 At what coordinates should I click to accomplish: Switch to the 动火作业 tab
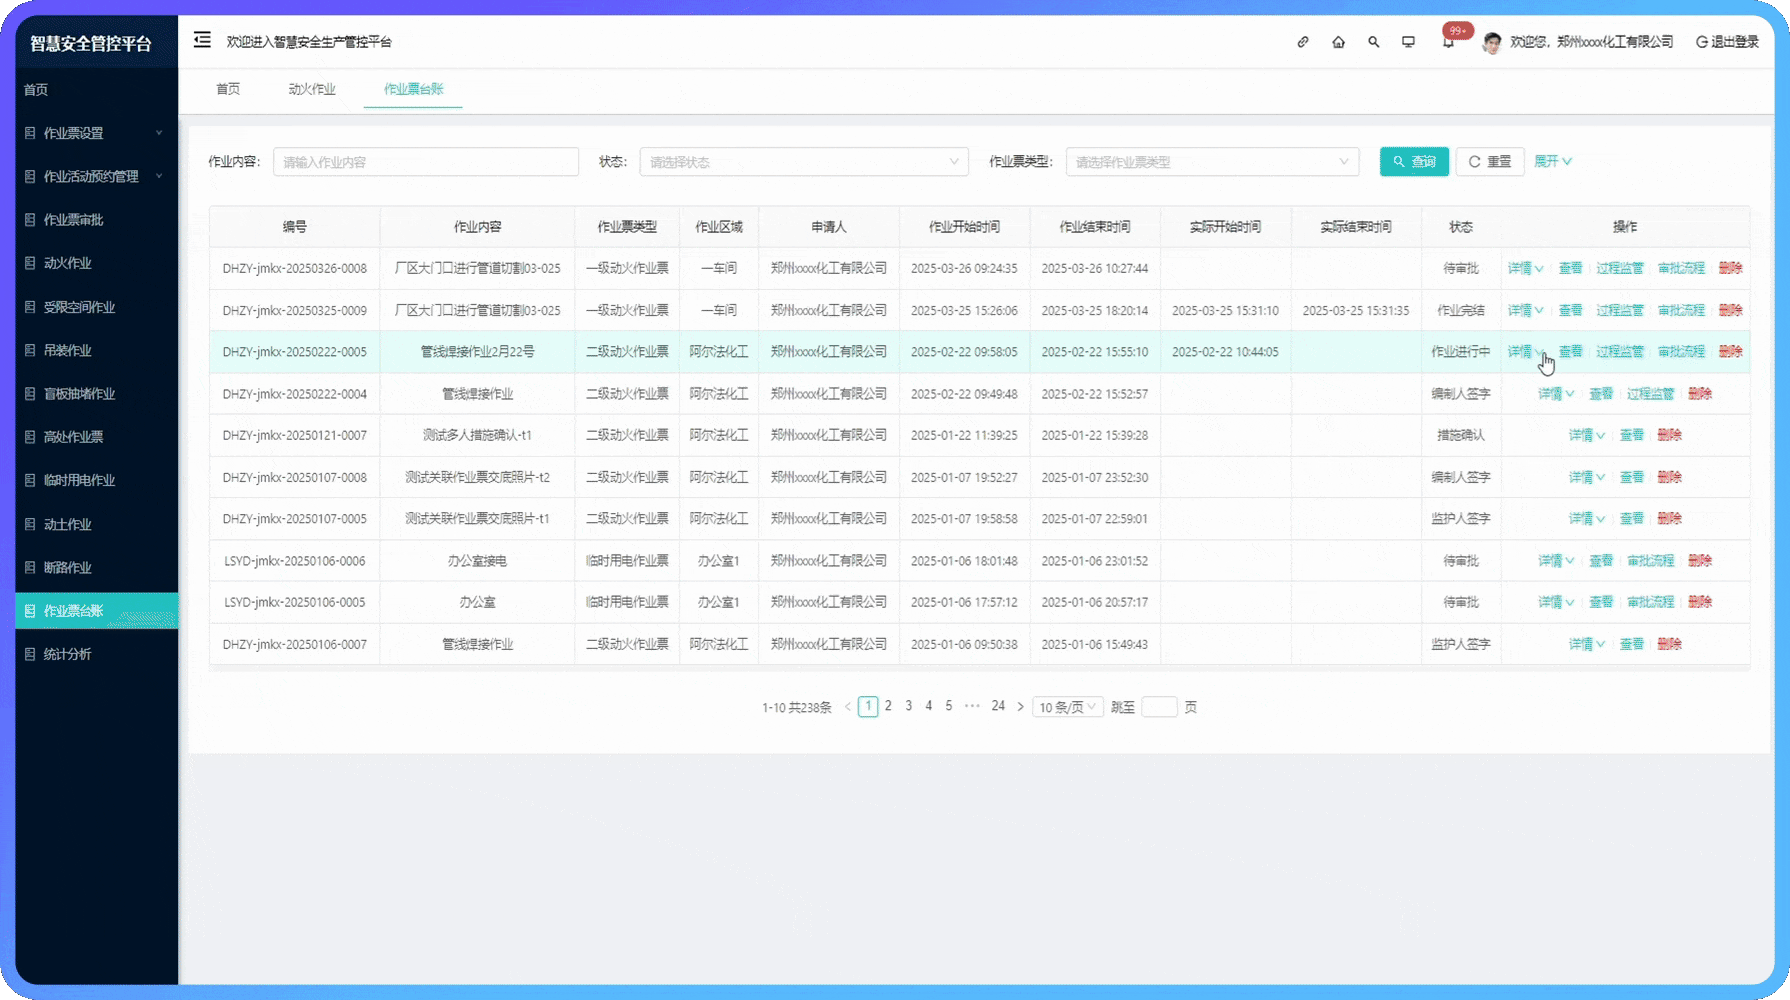click(x=312, y=89)
